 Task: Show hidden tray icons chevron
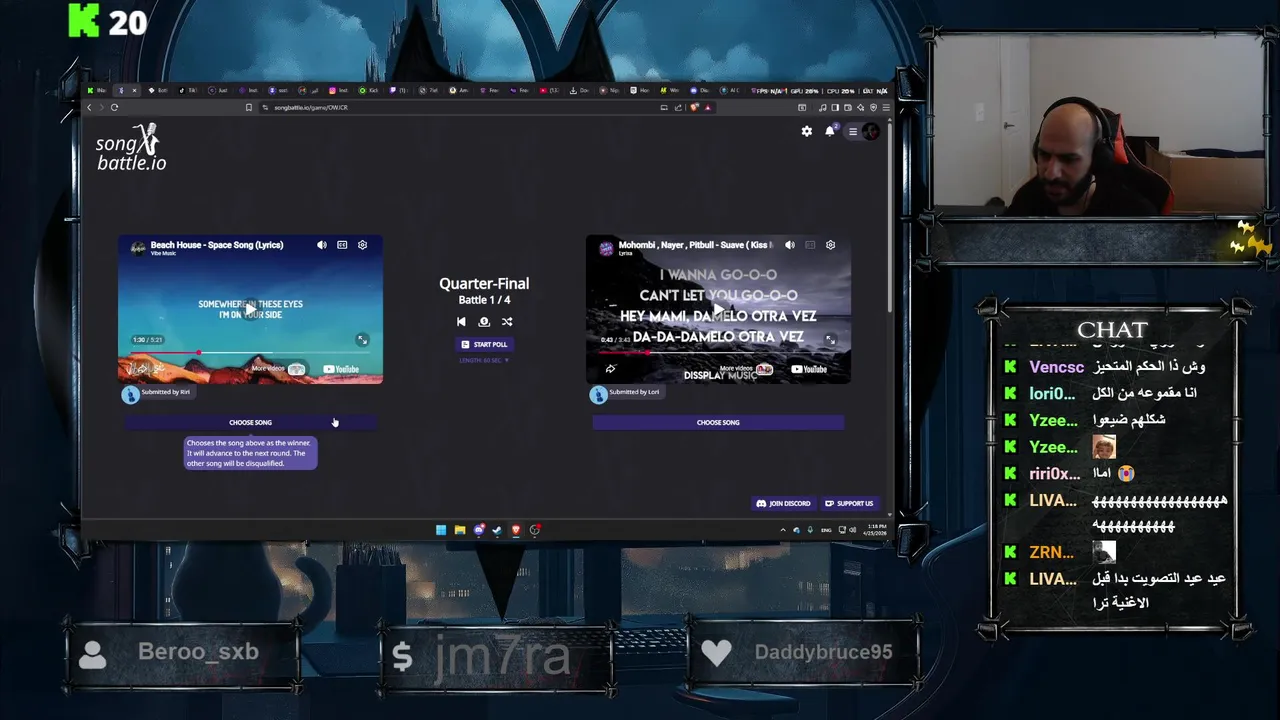tap(783, 530)
